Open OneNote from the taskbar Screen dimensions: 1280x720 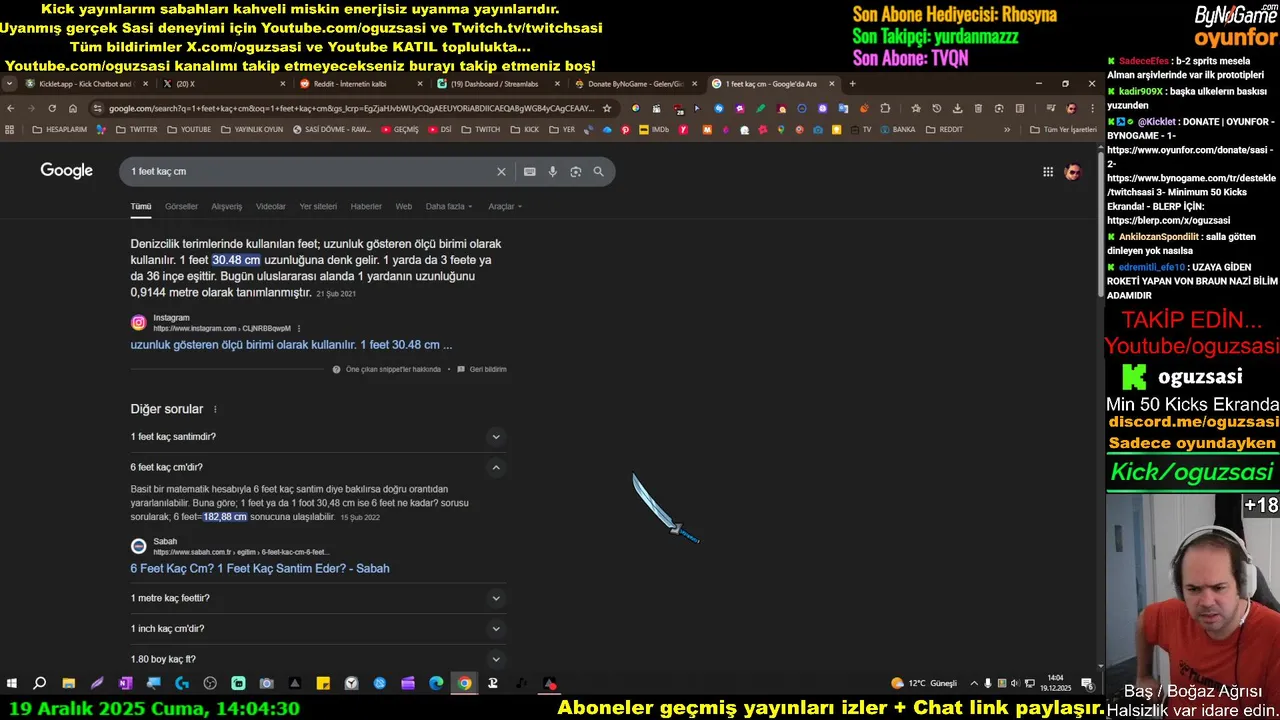(x=125, y=684)
